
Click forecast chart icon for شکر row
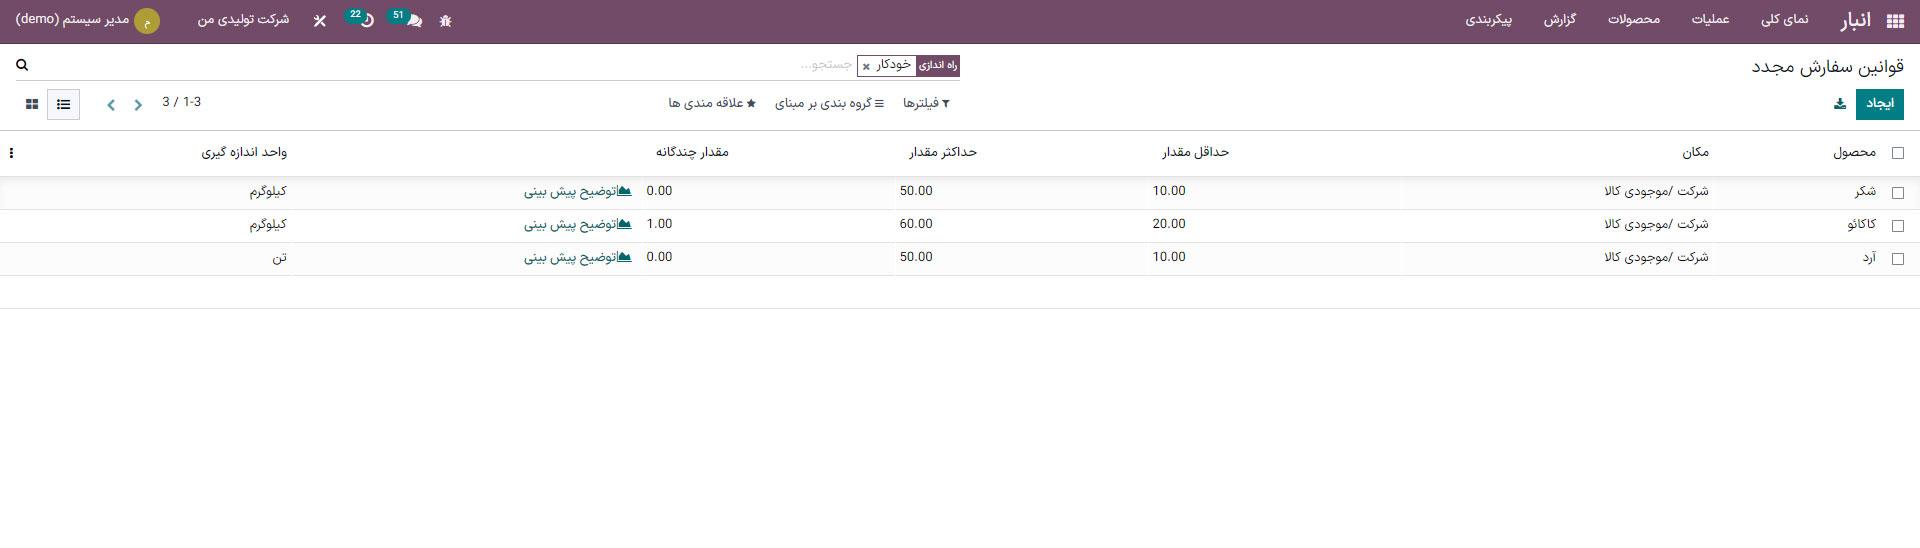(x=625, y=191)
